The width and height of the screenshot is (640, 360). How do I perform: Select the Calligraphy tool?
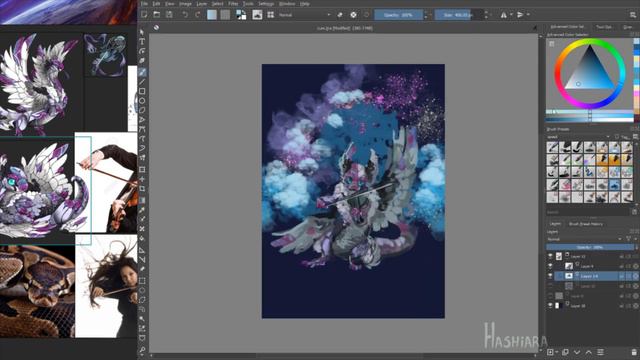click(142, 61)
